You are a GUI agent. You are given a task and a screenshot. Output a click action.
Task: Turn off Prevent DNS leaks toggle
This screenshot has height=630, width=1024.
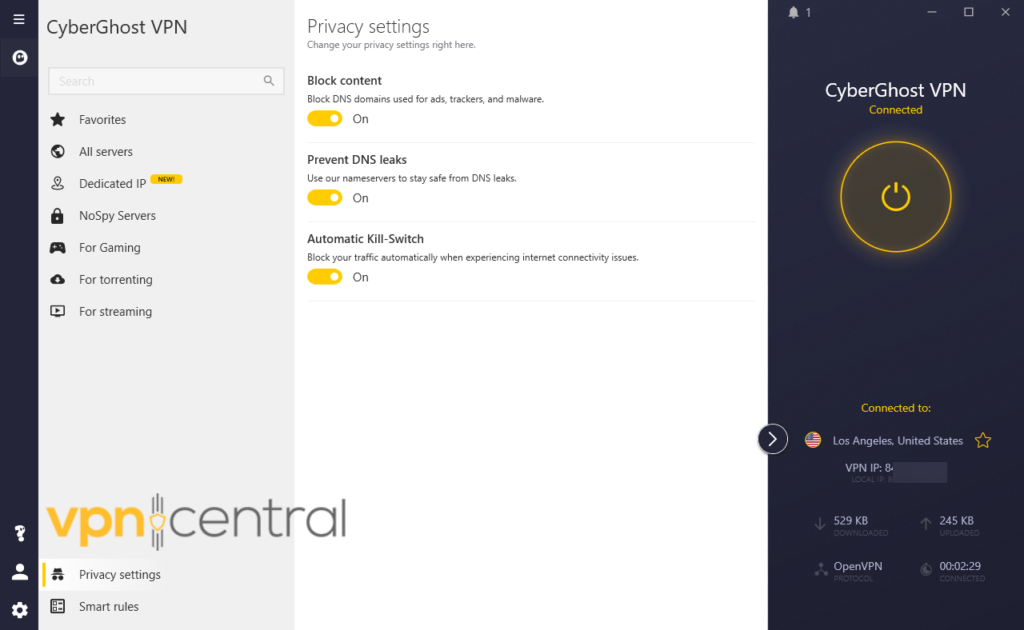(x=325, y=198)
